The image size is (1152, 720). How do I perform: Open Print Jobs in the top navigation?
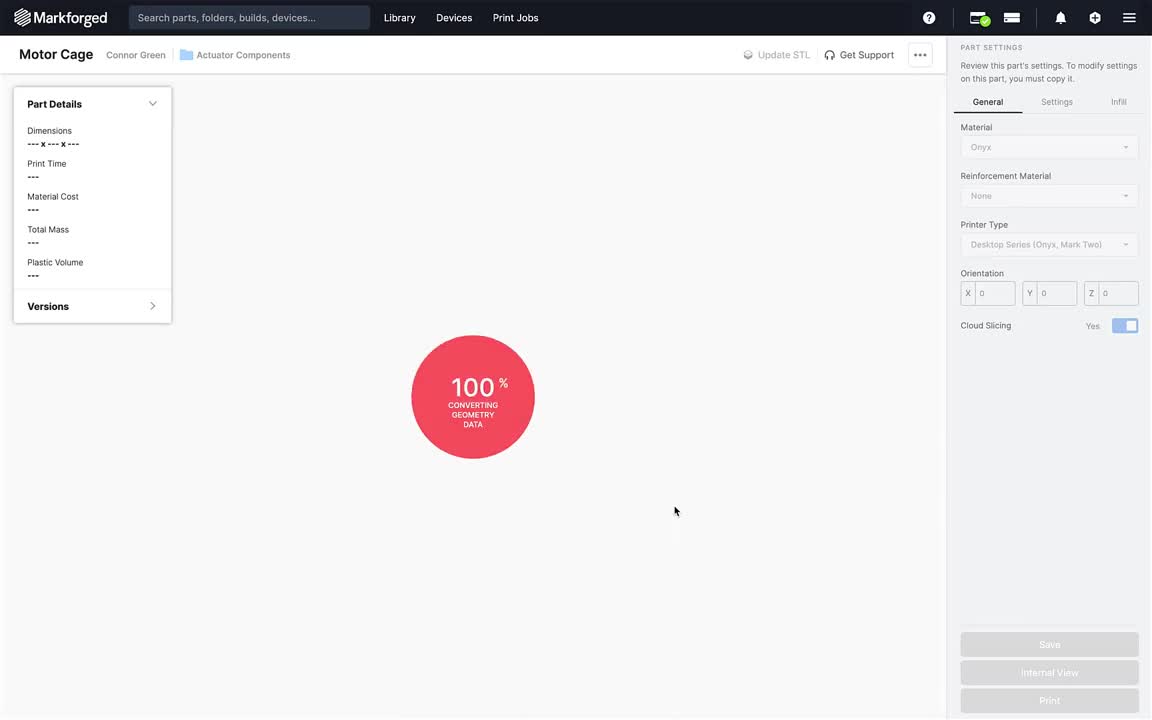tap(516, 18)
